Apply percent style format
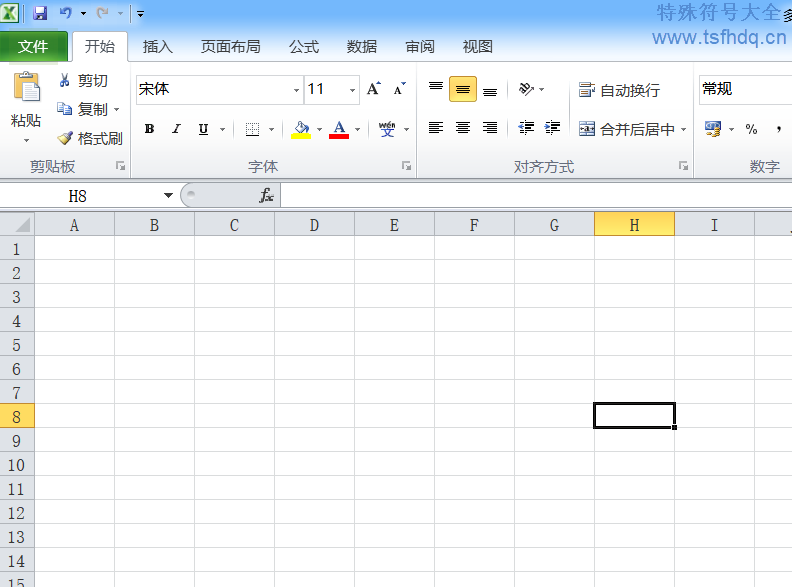The height and width of the screenshot is (587, 792). 751,129
